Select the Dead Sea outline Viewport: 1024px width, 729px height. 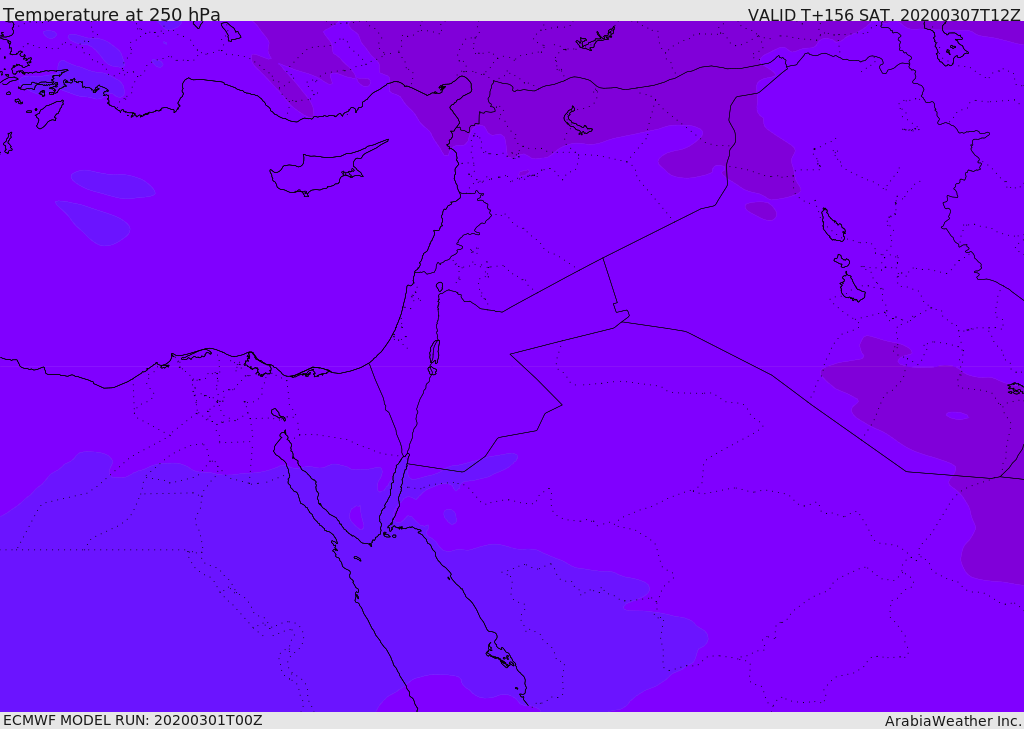(x=434, y=353)
